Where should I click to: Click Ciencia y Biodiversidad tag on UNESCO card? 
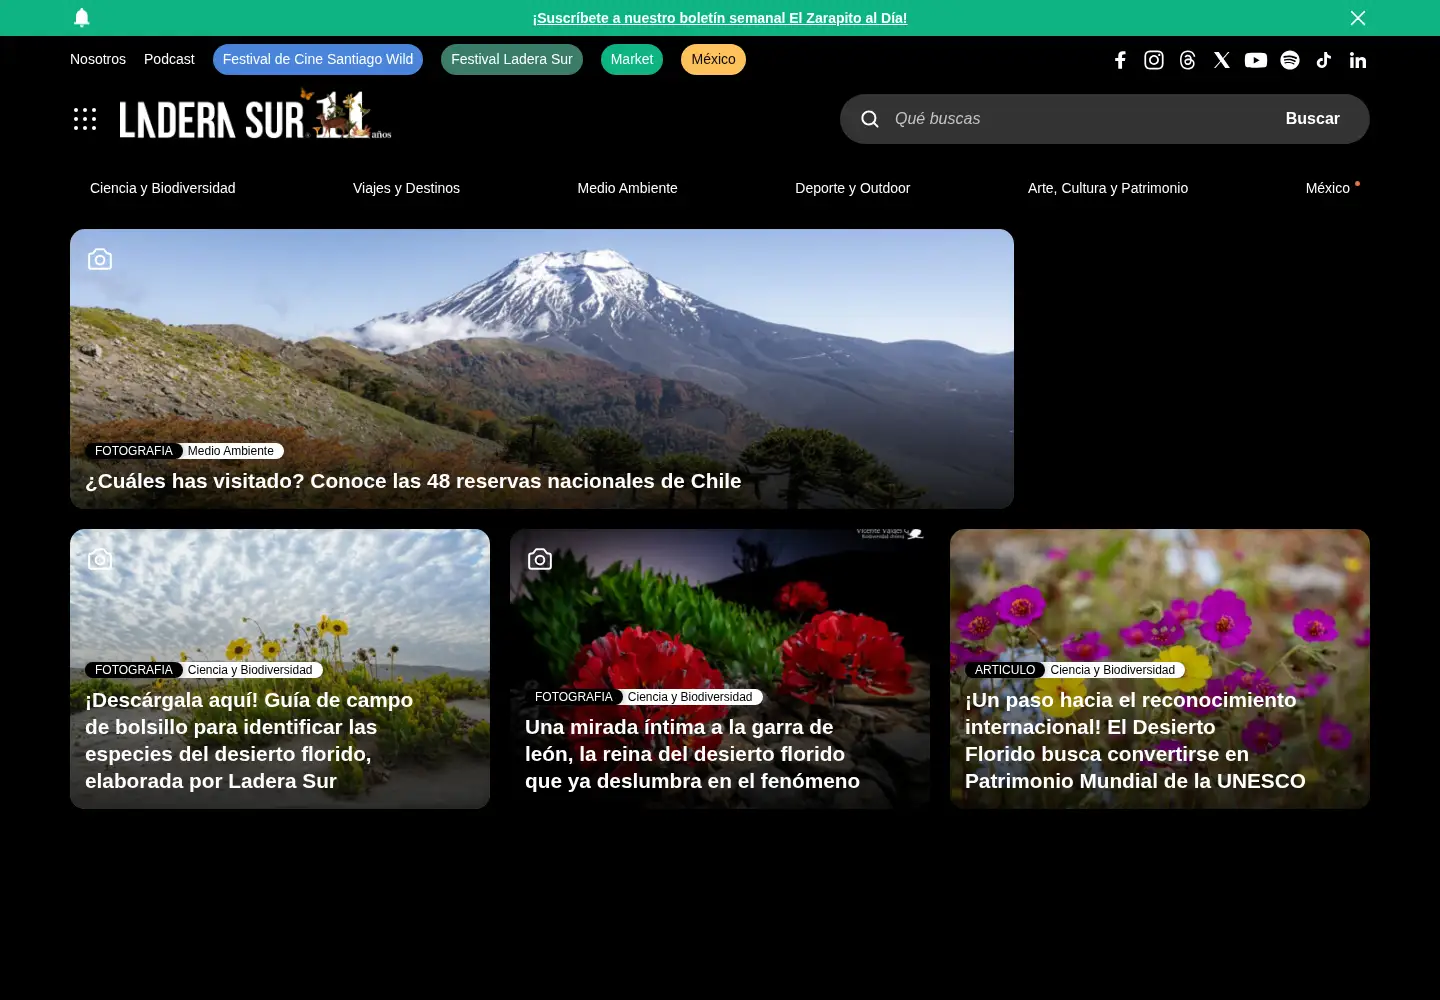[1113, 670]
